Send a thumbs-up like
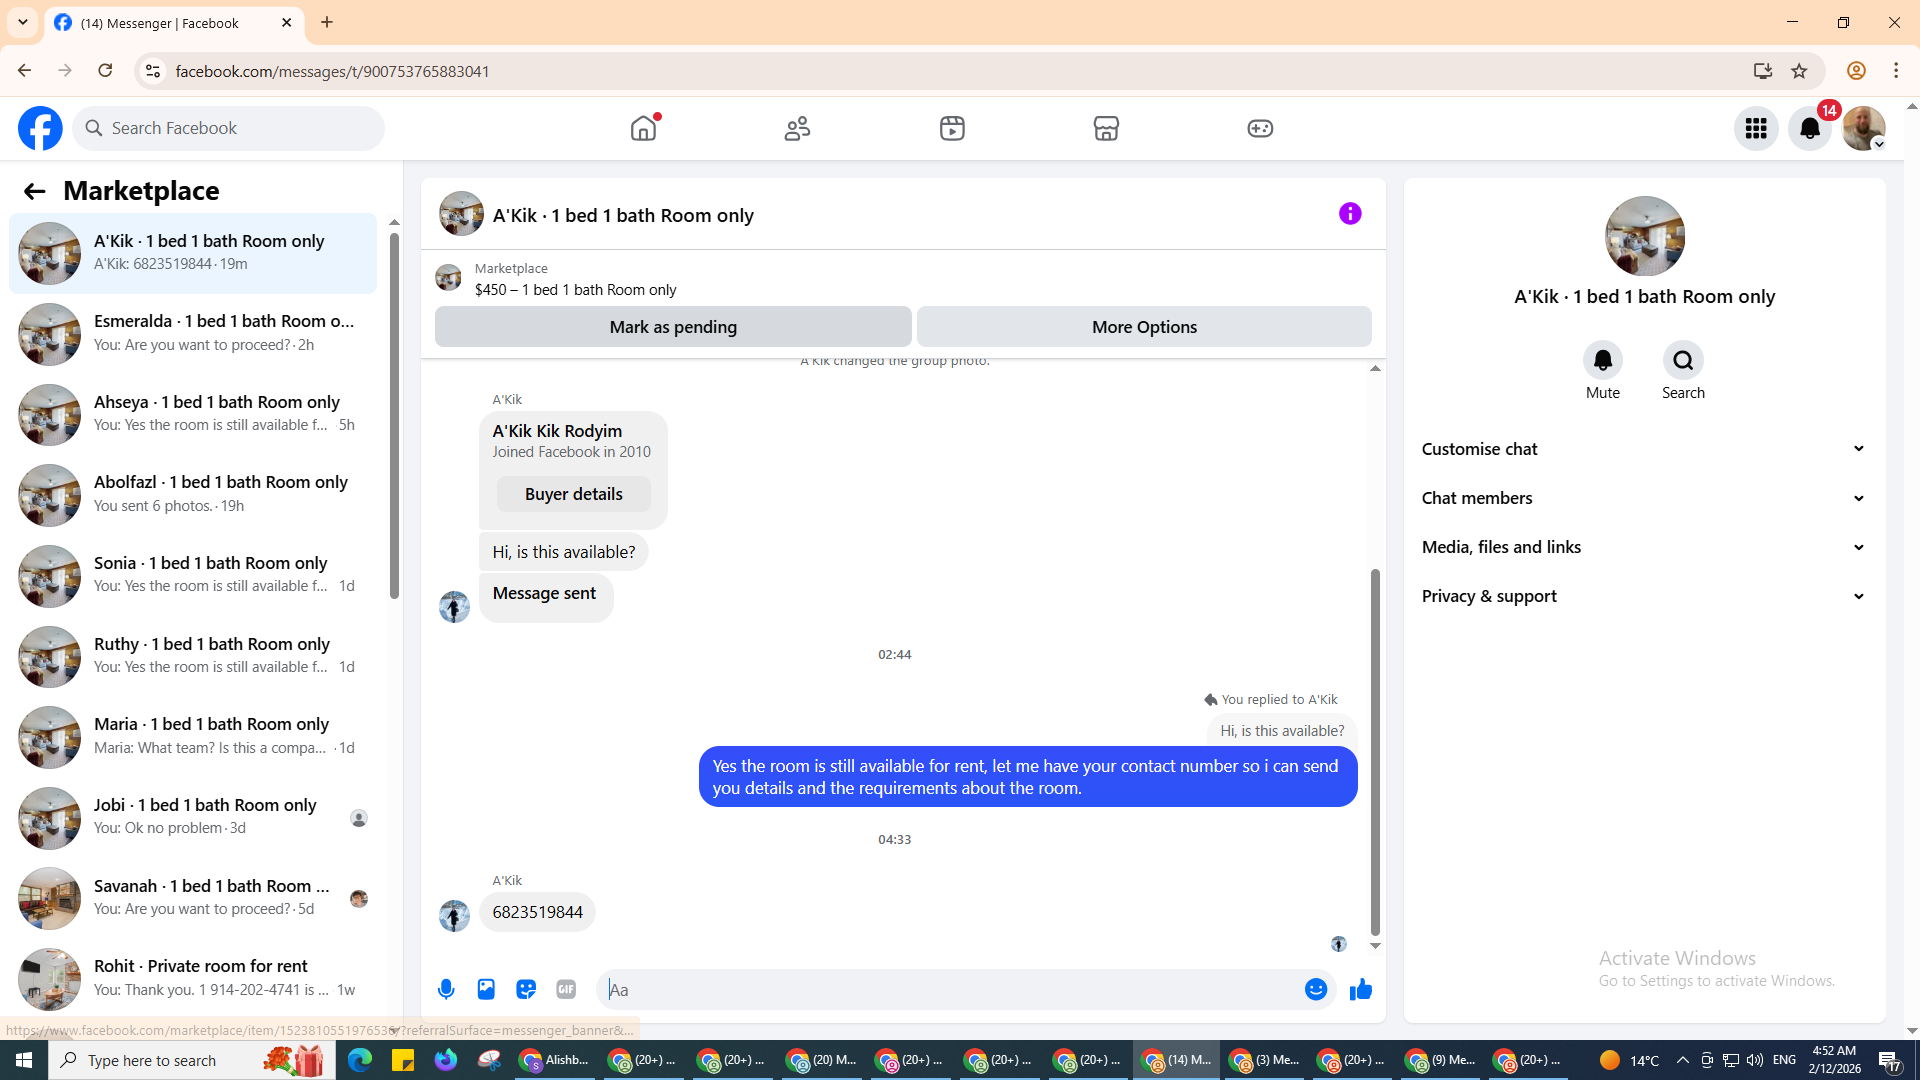The image size is (1920, 1080). [x=1361, y=989]
